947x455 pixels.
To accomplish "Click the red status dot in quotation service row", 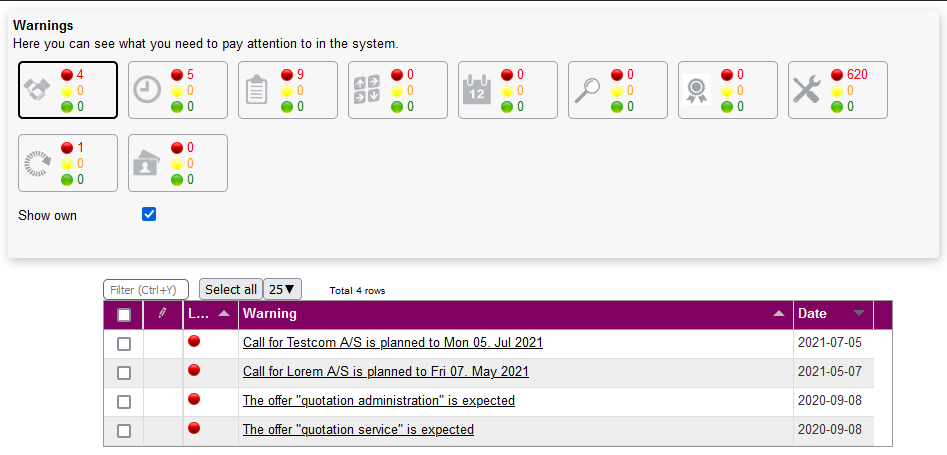I will pyautogui.click(x=194, y=428).
